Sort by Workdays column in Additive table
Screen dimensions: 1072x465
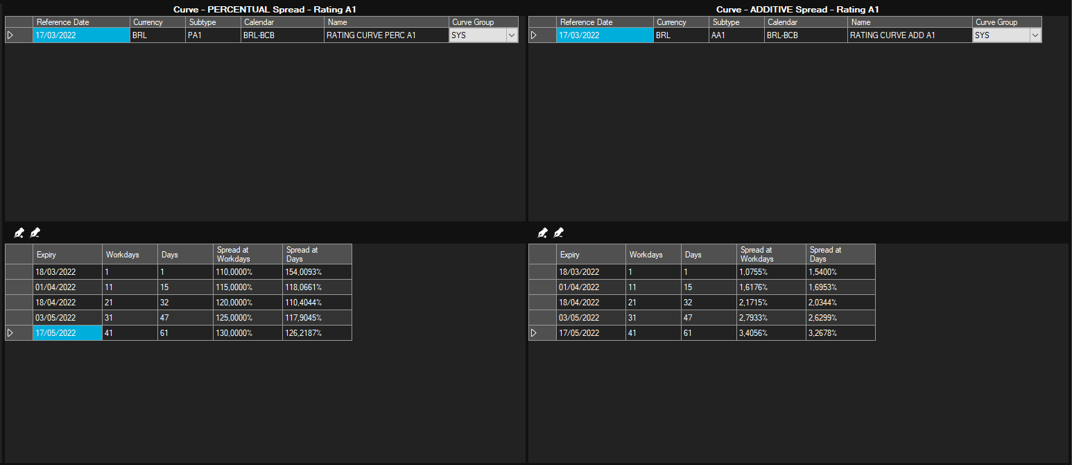pos(652,255)
